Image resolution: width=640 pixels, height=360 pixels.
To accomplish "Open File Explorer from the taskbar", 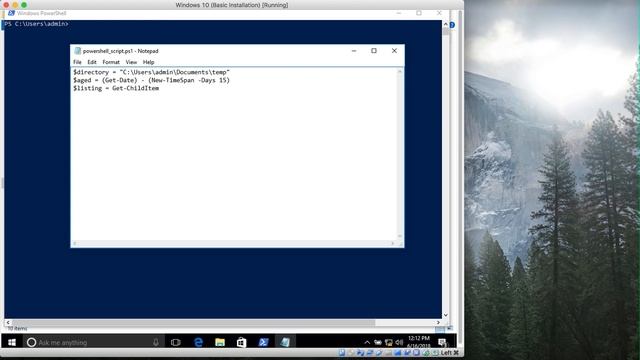I will [220, 342].
